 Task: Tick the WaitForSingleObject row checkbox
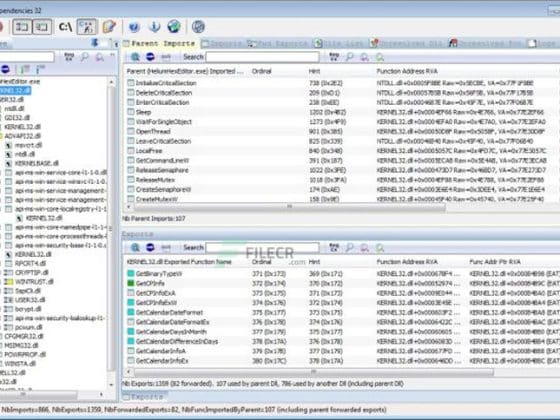coord(131,121)
